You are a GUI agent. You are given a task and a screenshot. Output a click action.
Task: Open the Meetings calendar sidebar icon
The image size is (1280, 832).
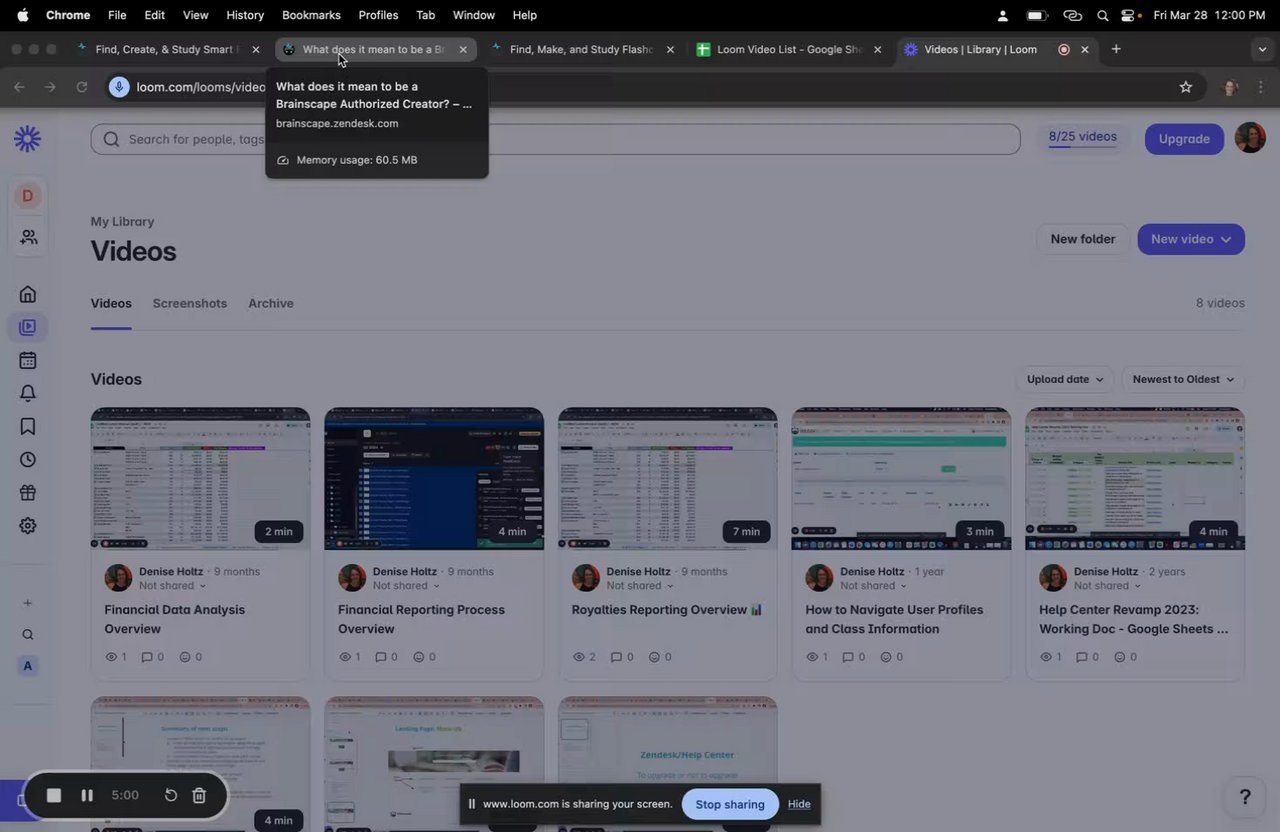coord(28,360)
